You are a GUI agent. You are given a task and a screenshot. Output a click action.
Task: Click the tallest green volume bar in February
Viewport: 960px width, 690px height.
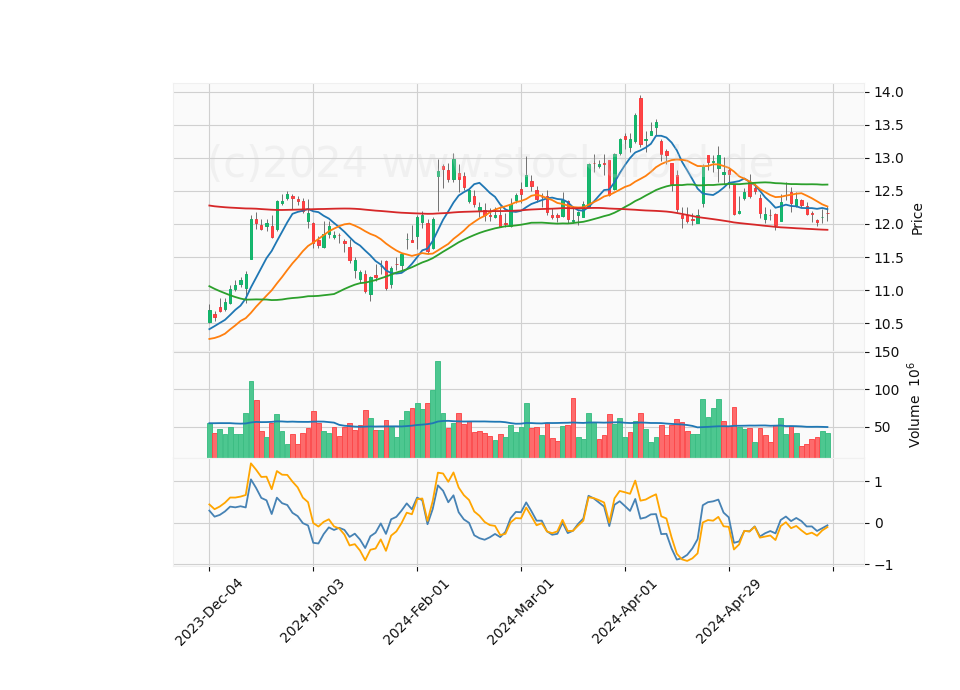pyautogui.click(x=438, y=410)
